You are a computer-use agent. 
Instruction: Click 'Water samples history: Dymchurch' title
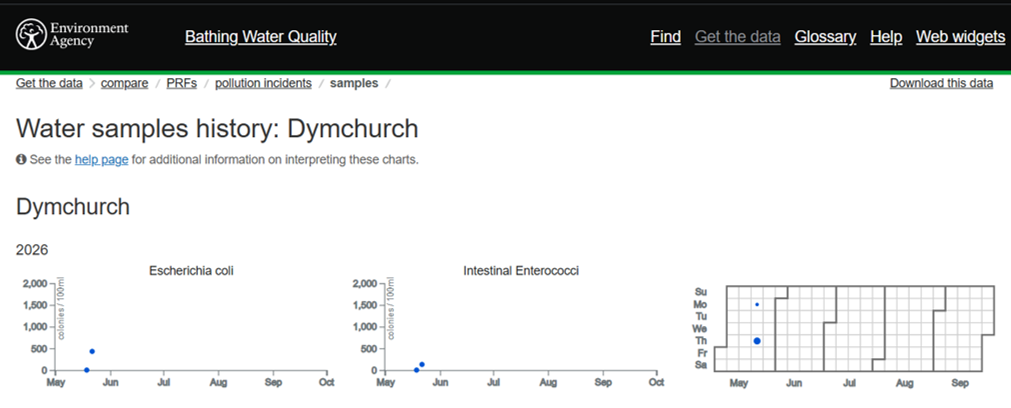pyautogui.click(x=217, y=129)
